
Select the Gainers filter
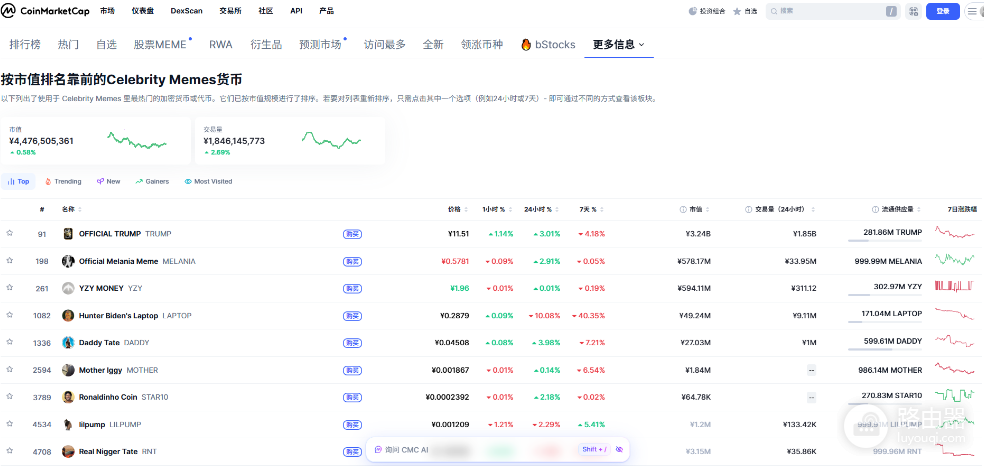(152, 181)
